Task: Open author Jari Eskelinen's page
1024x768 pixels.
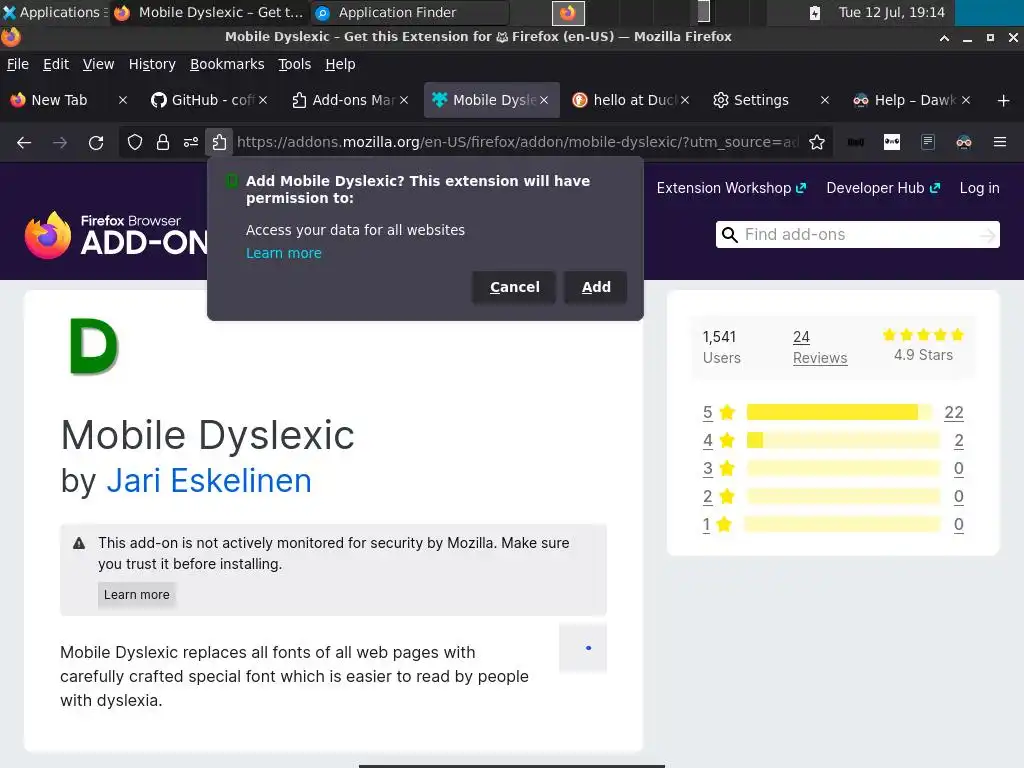Action: click(208, 481)
